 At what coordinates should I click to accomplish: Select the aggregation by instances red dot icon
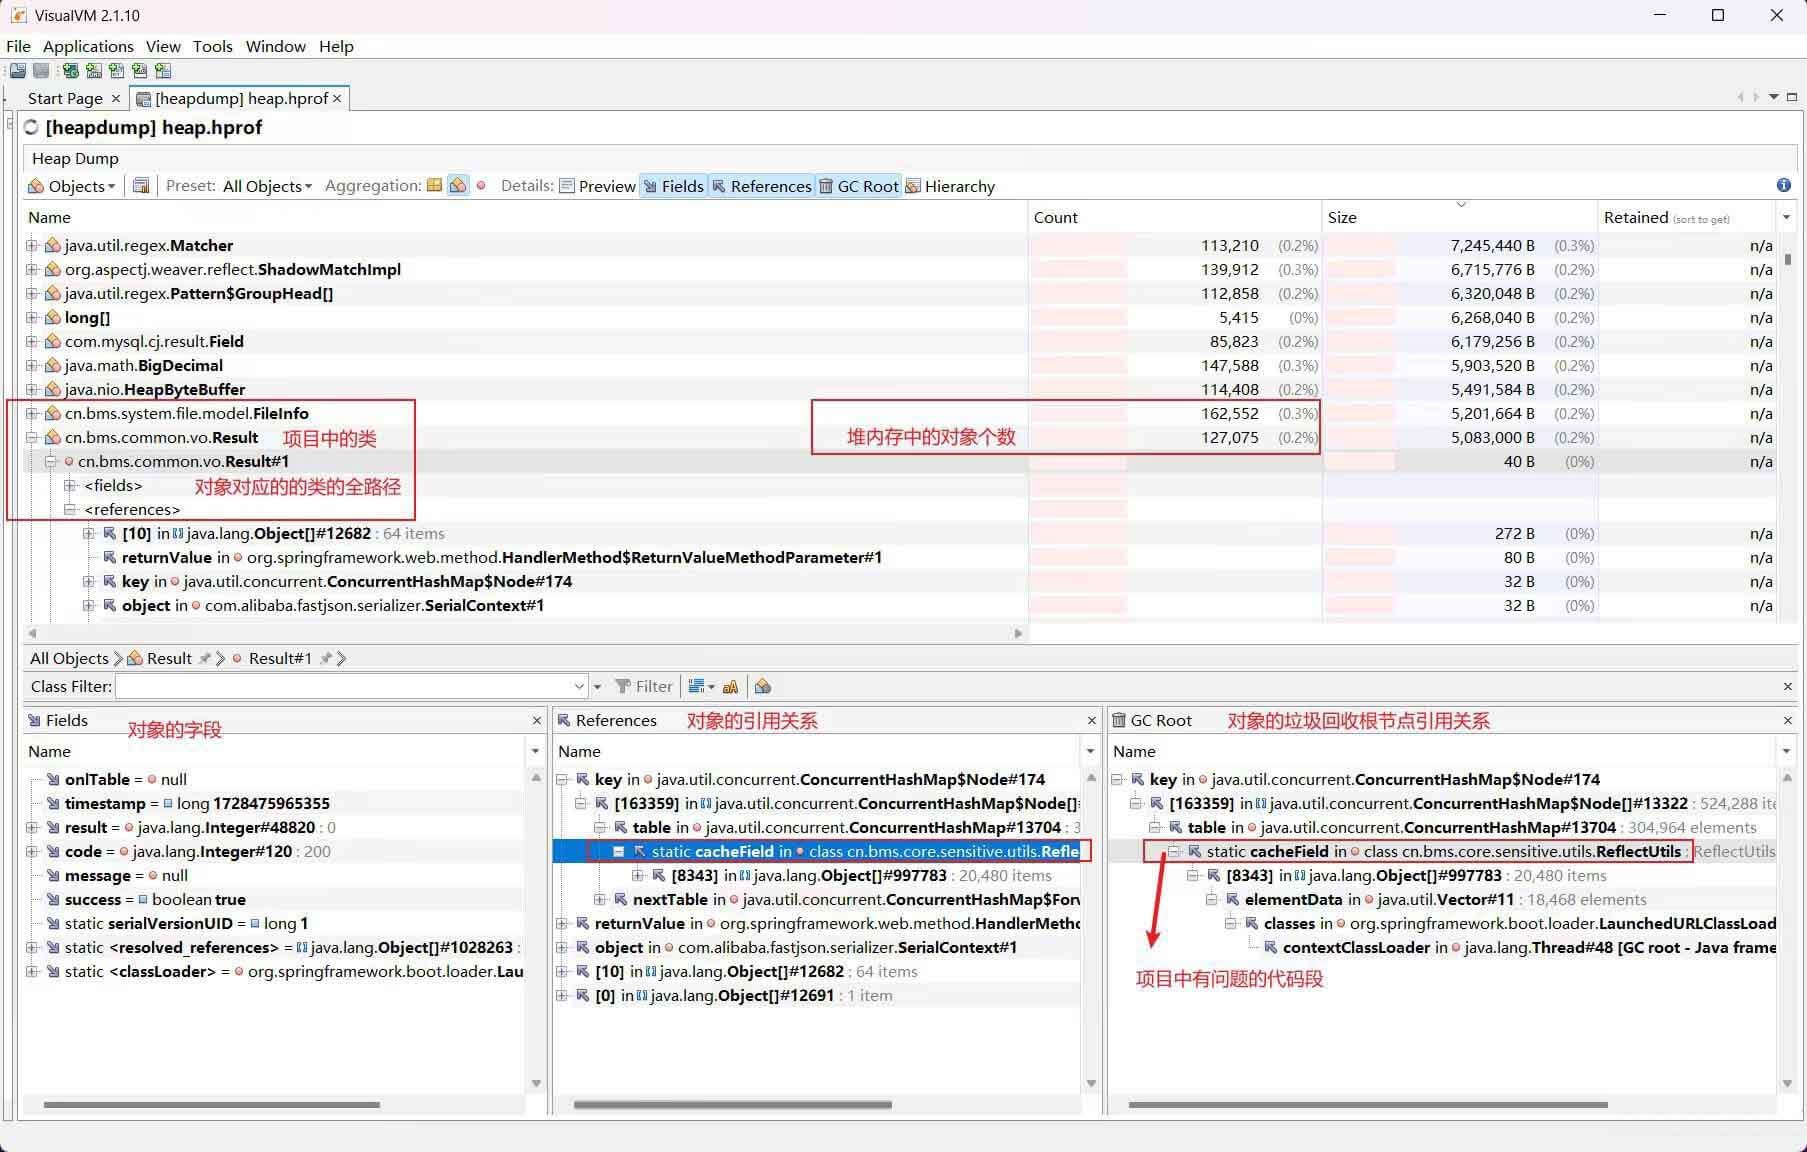[481, 185]
